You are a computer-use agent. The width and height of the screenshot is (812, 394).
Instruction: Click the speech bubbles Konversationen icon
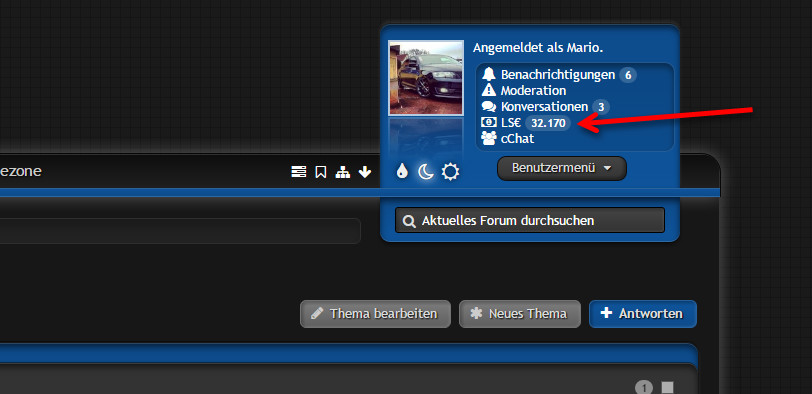point(488,107)
